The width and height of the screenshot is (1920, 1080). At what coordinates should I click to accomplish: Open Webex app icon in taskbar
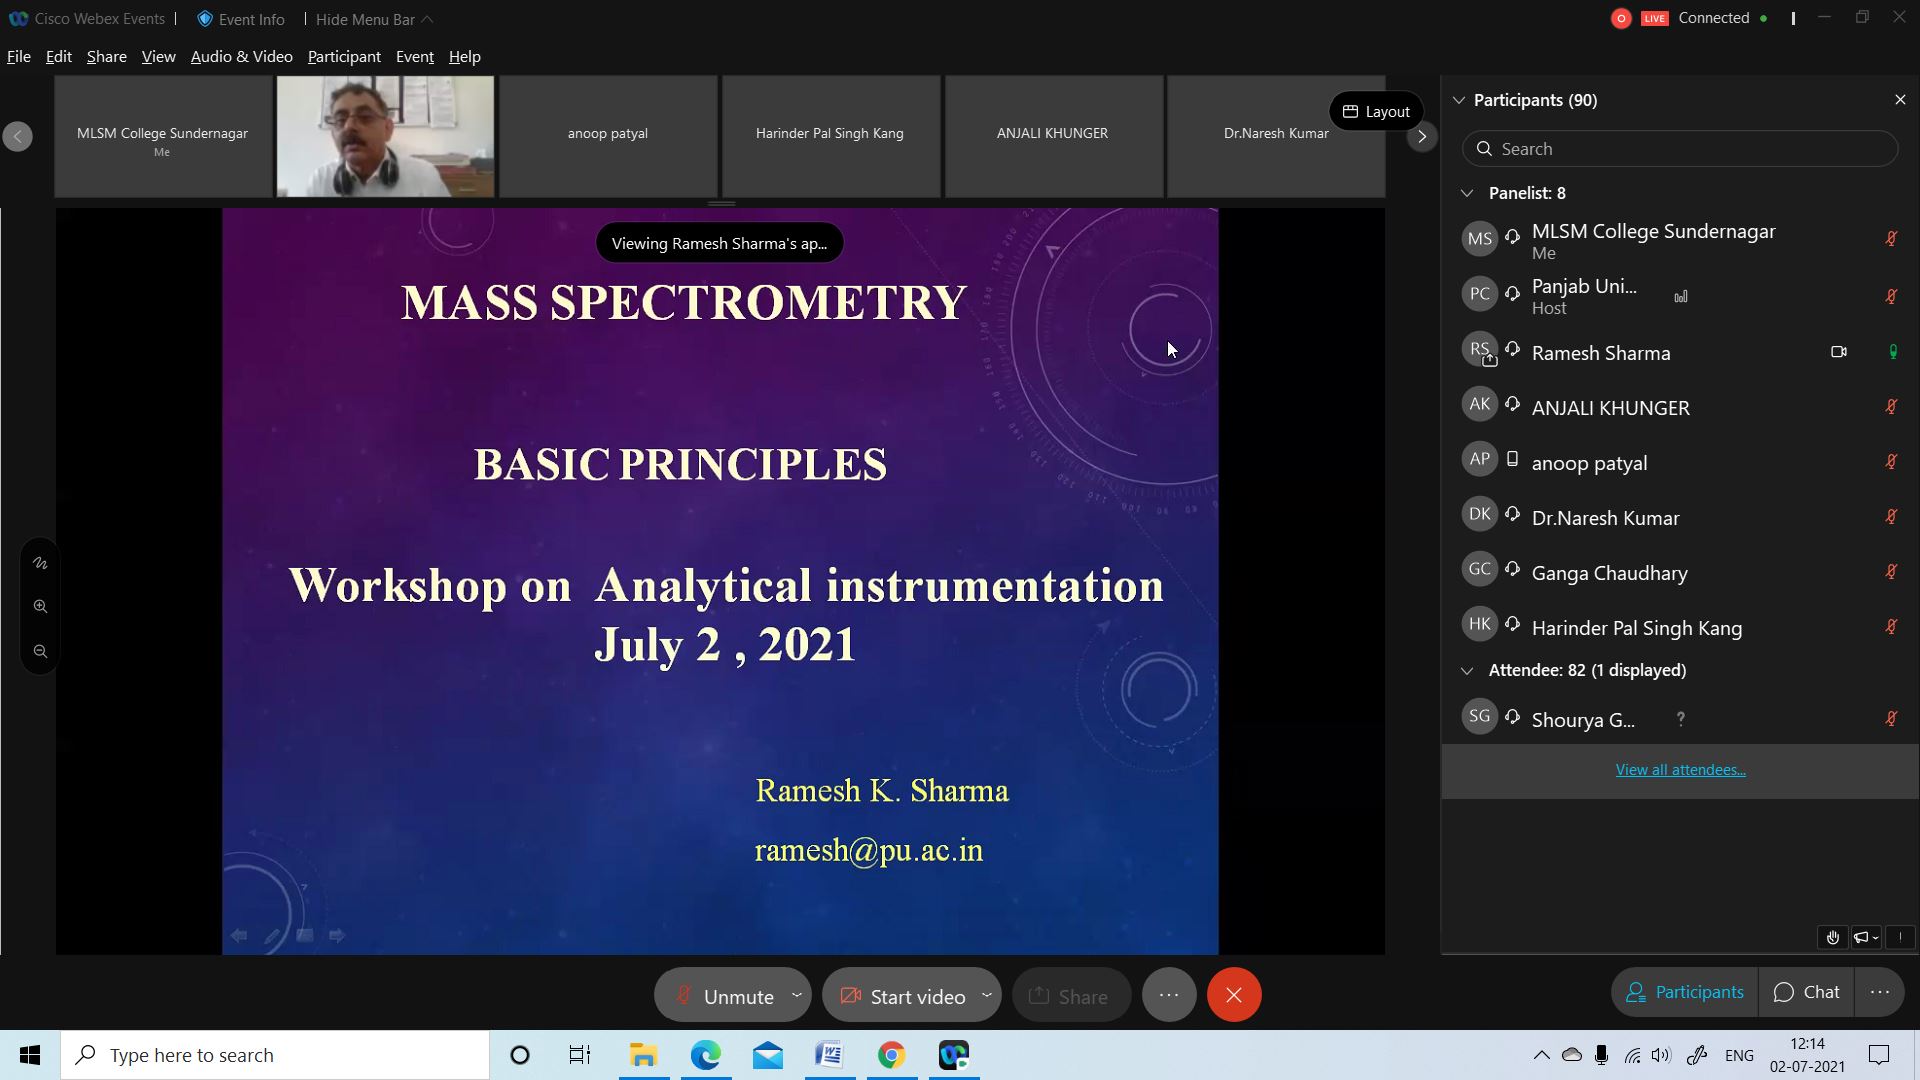point(954,1055)
